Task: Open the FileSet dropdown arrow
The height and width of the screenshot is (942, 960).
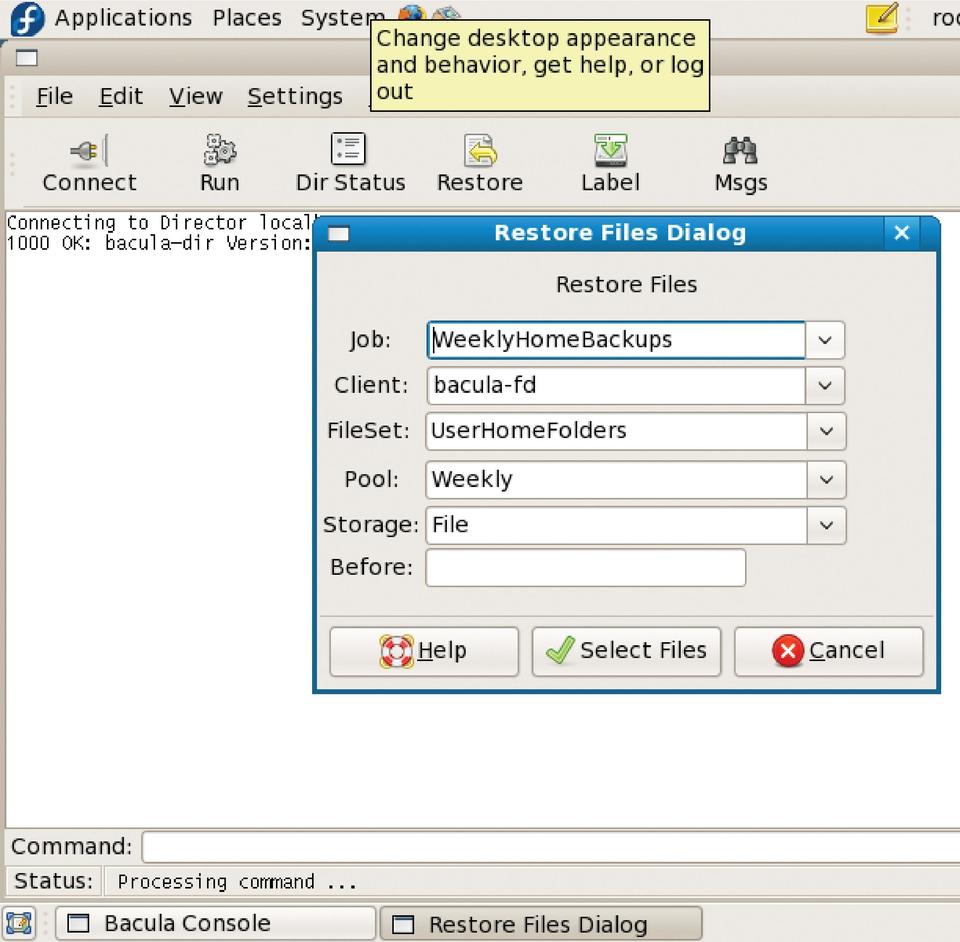Action: pyautogui.click(x=826, y=431)
